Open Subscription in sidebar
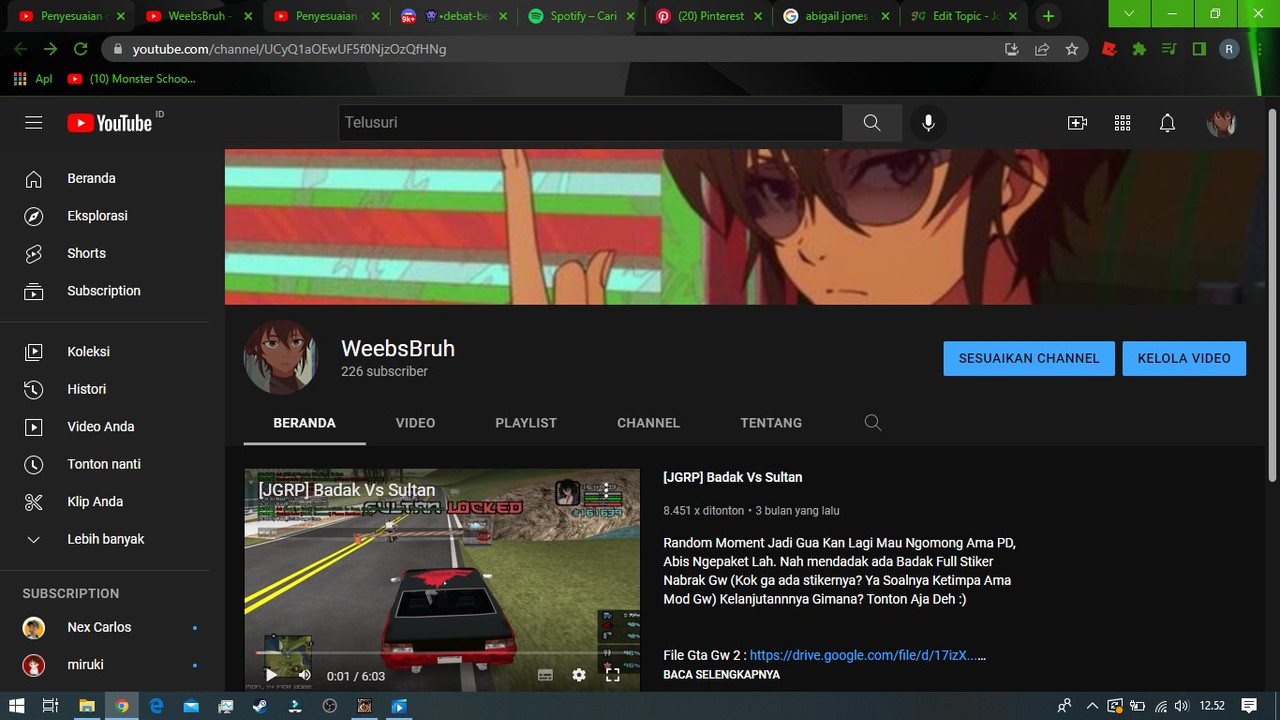 pos(105,291)
